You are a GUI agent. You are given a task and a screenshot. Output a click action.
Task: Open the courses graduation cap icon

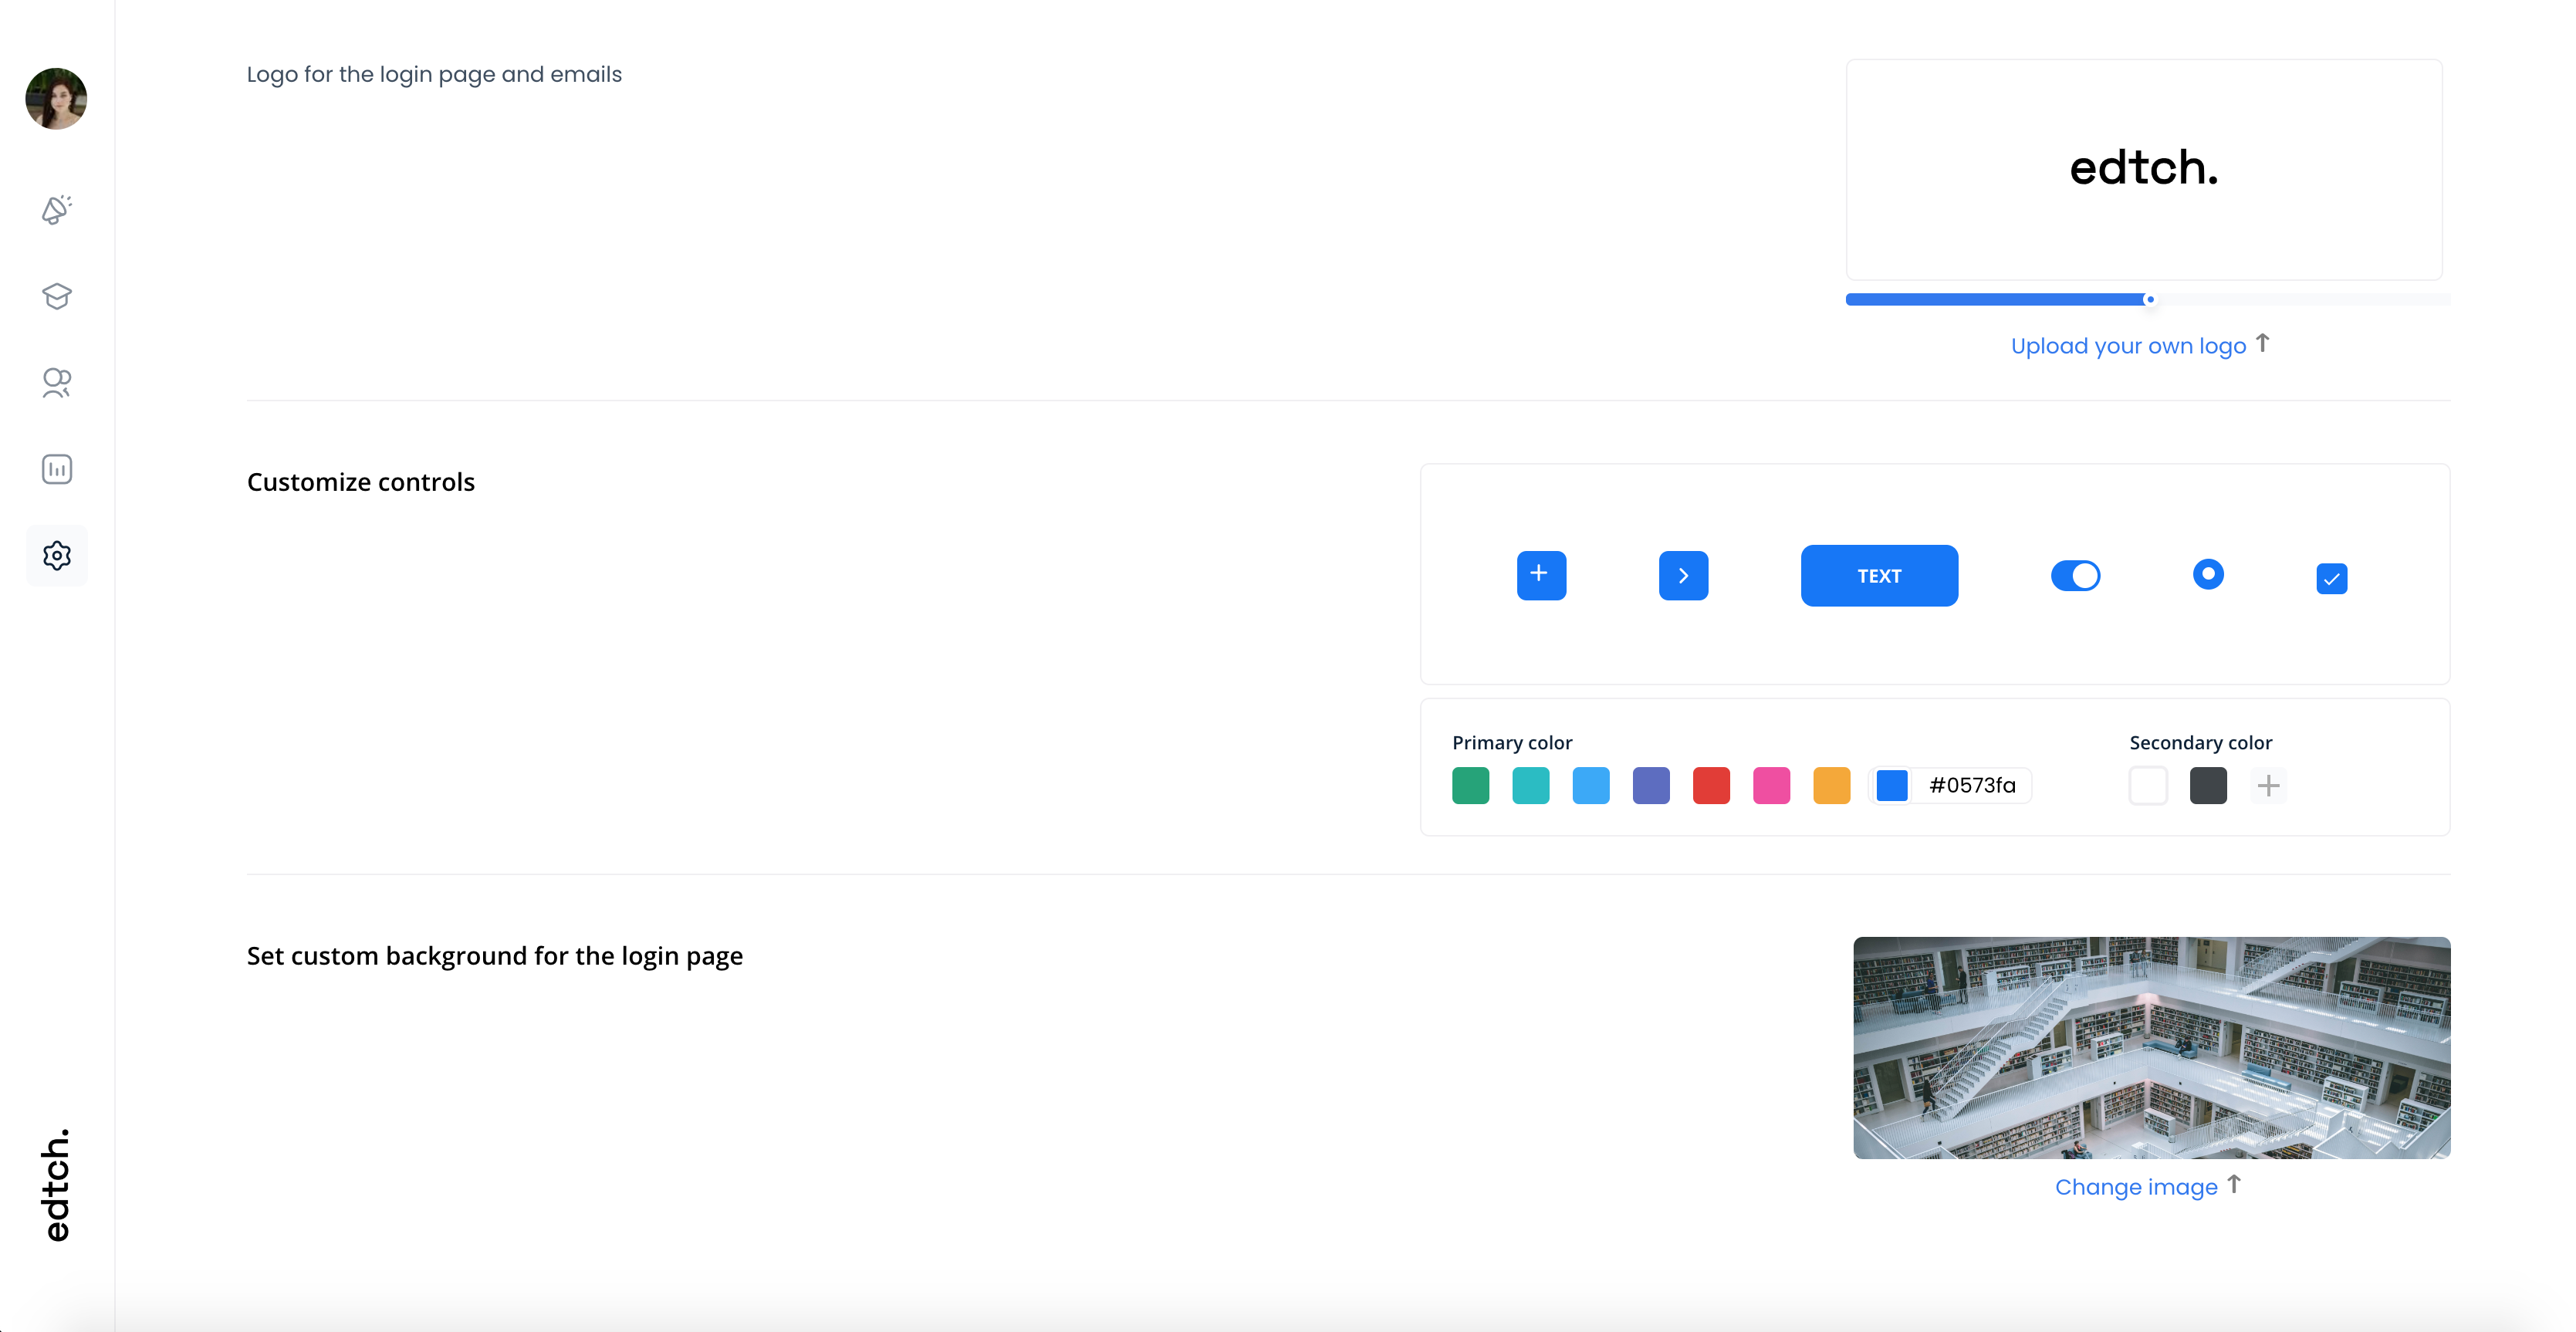coord(57,296)
